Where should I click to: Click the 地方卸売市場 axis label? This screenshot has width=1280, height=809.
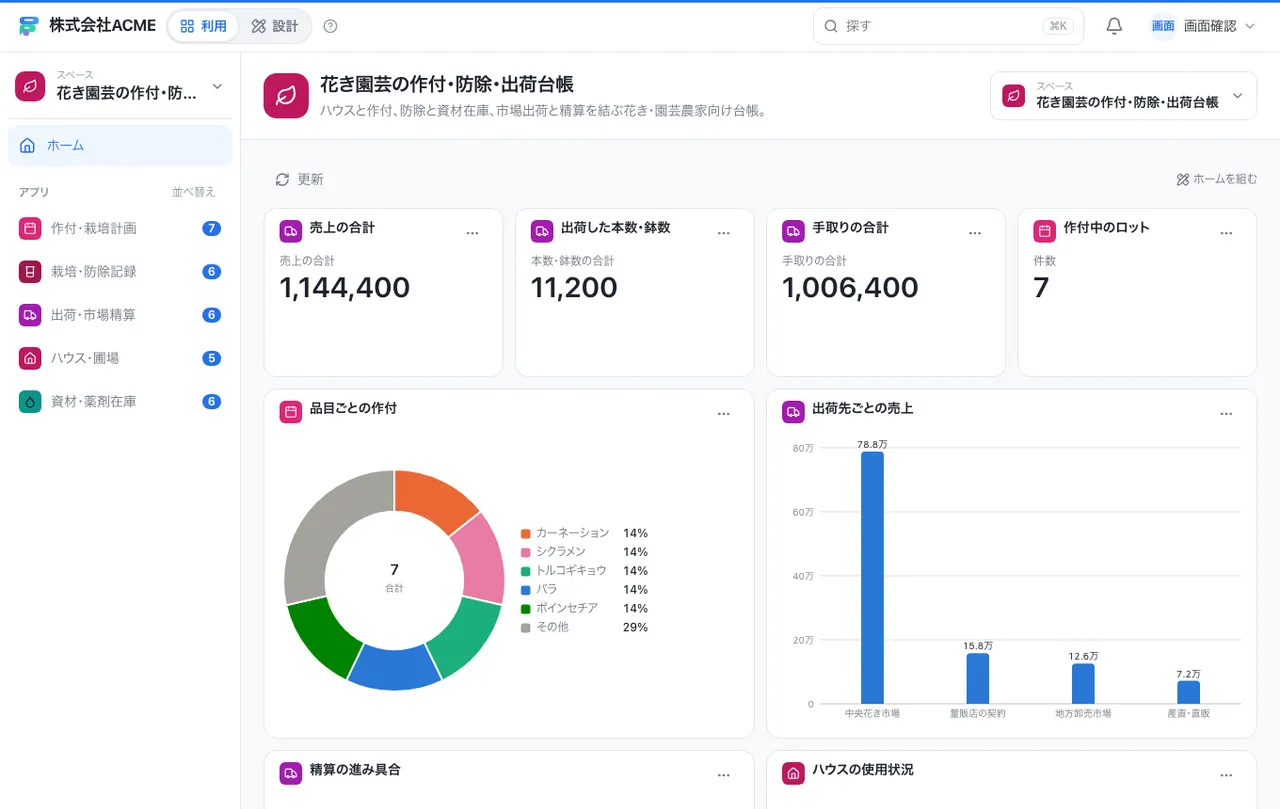point(1083,714)
